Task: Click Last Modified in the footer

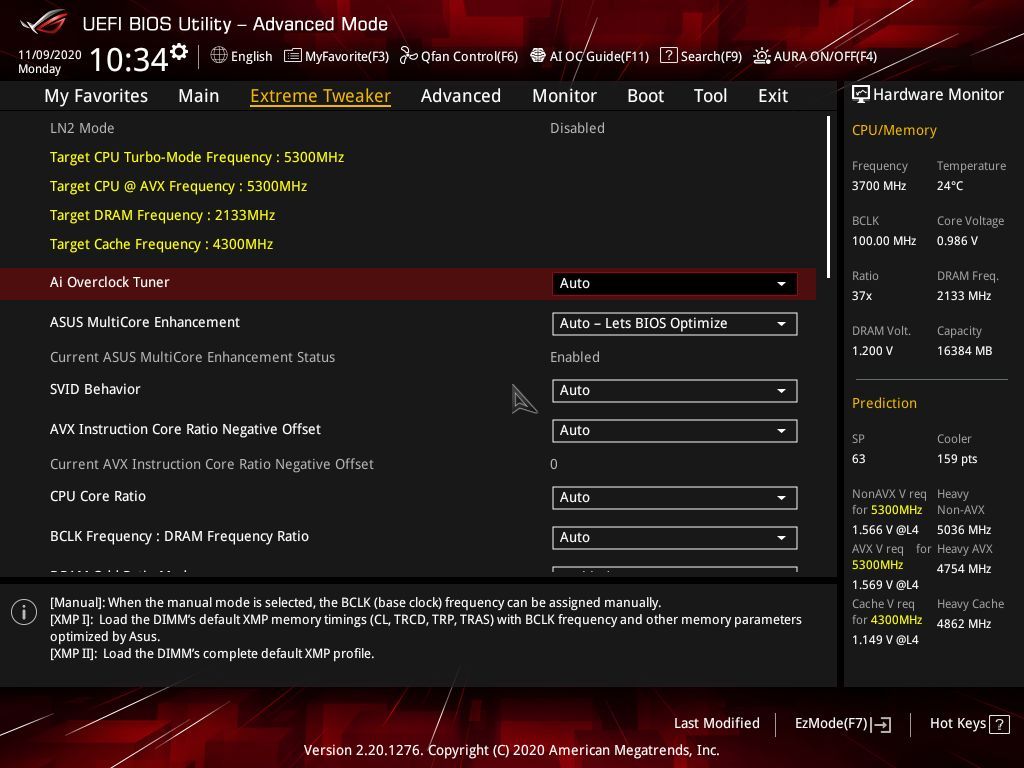Action: click(x=716, y=724)
